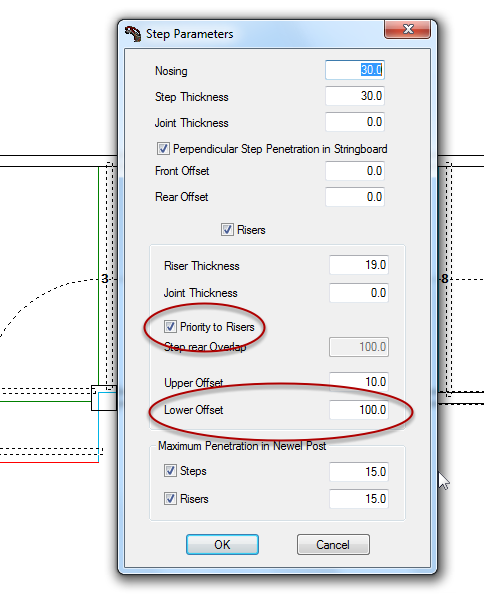Focus the Front Offset input field
The height and width of the screenshot is (598, 484).
coord(355,171)
